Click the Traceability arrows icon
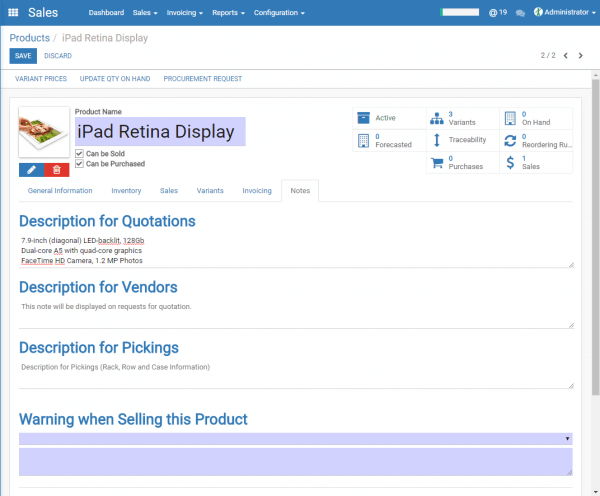 (x=437, y=140)
